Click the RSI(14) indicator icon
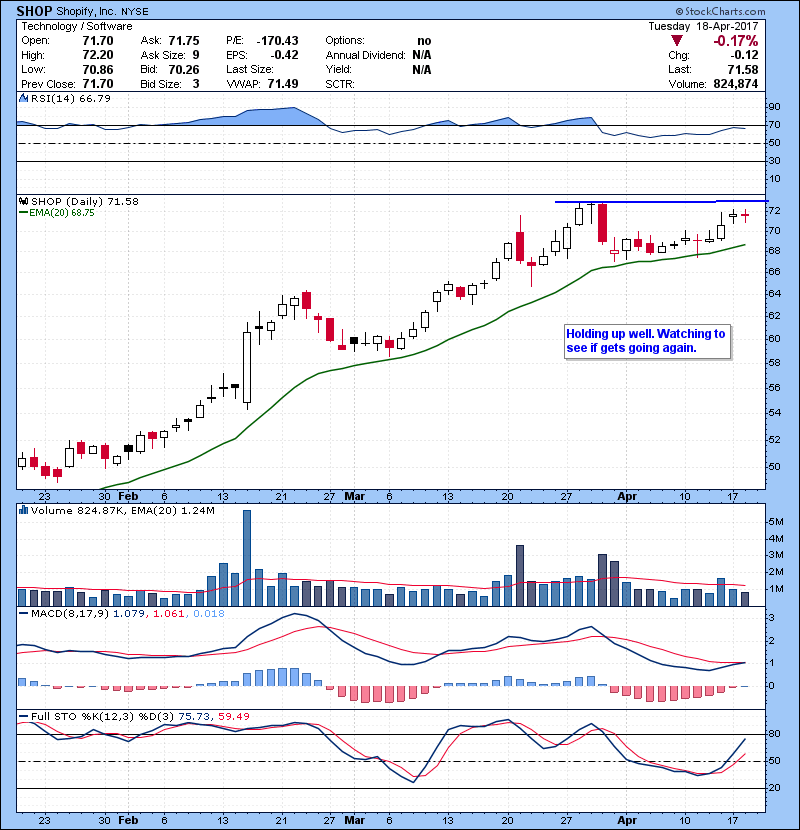Screen dimensions: 800x830 [23, 98]
